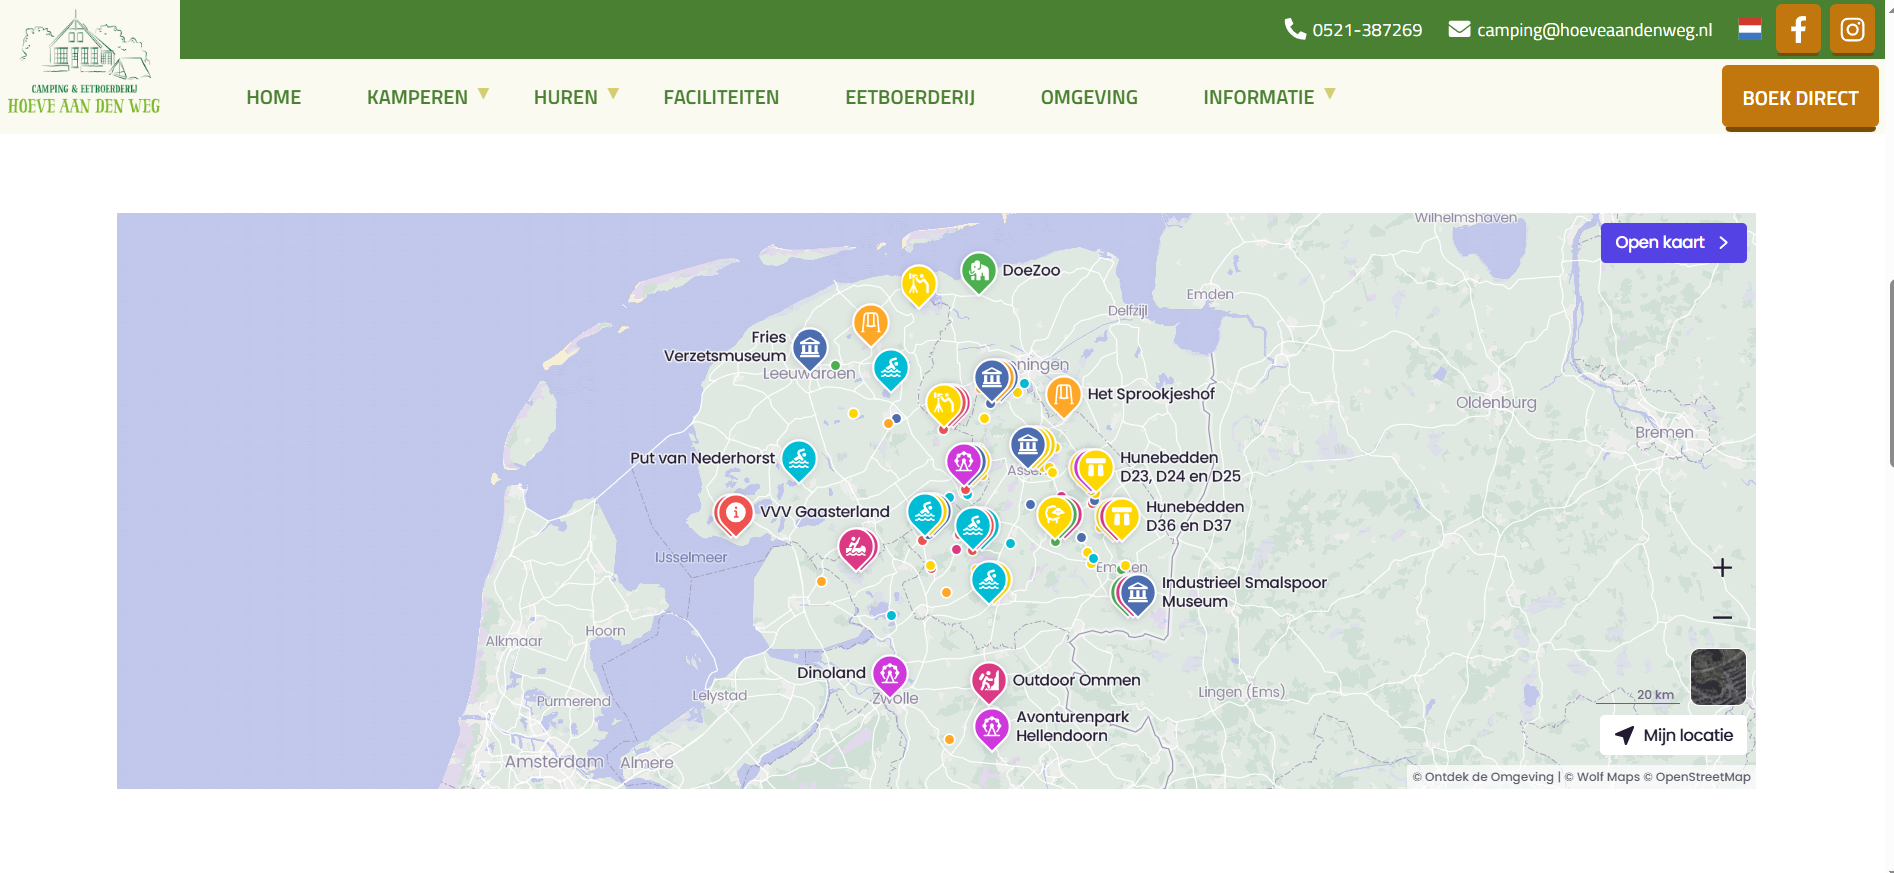This screenshot has height=873, width=1894.
Task: Select the Outdoor Ommen marker
Action: 988,681
